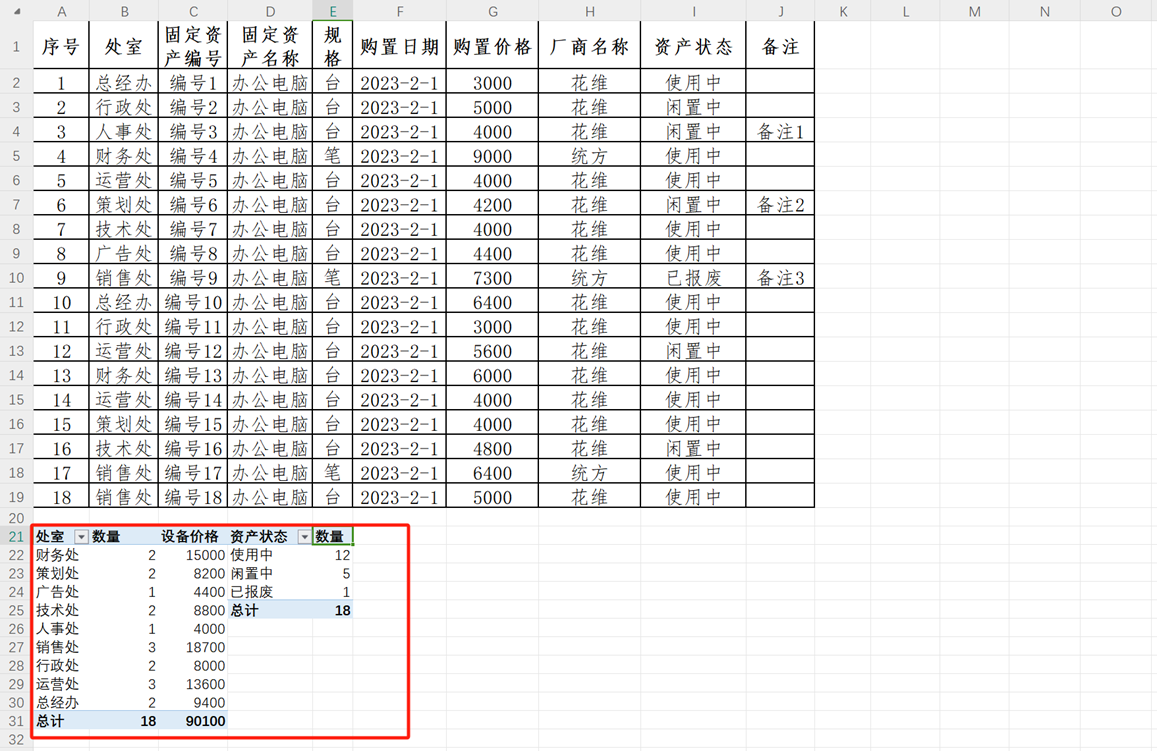Click the 使用中 count cell showing 12
This screenshot has width=1157, height=751.
click(x=332, y=555)
